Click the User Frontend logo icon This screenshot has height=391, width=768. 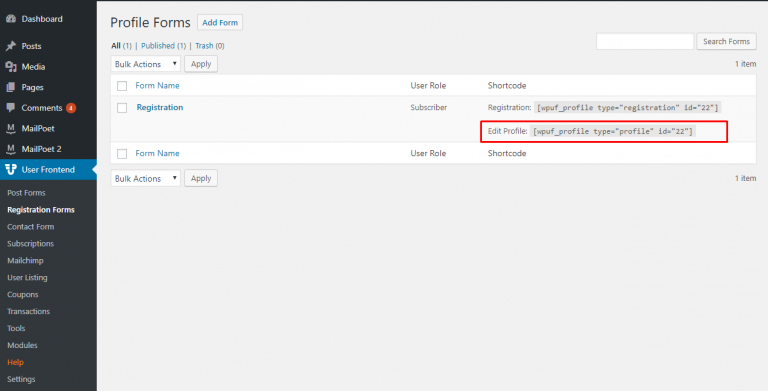11,170
